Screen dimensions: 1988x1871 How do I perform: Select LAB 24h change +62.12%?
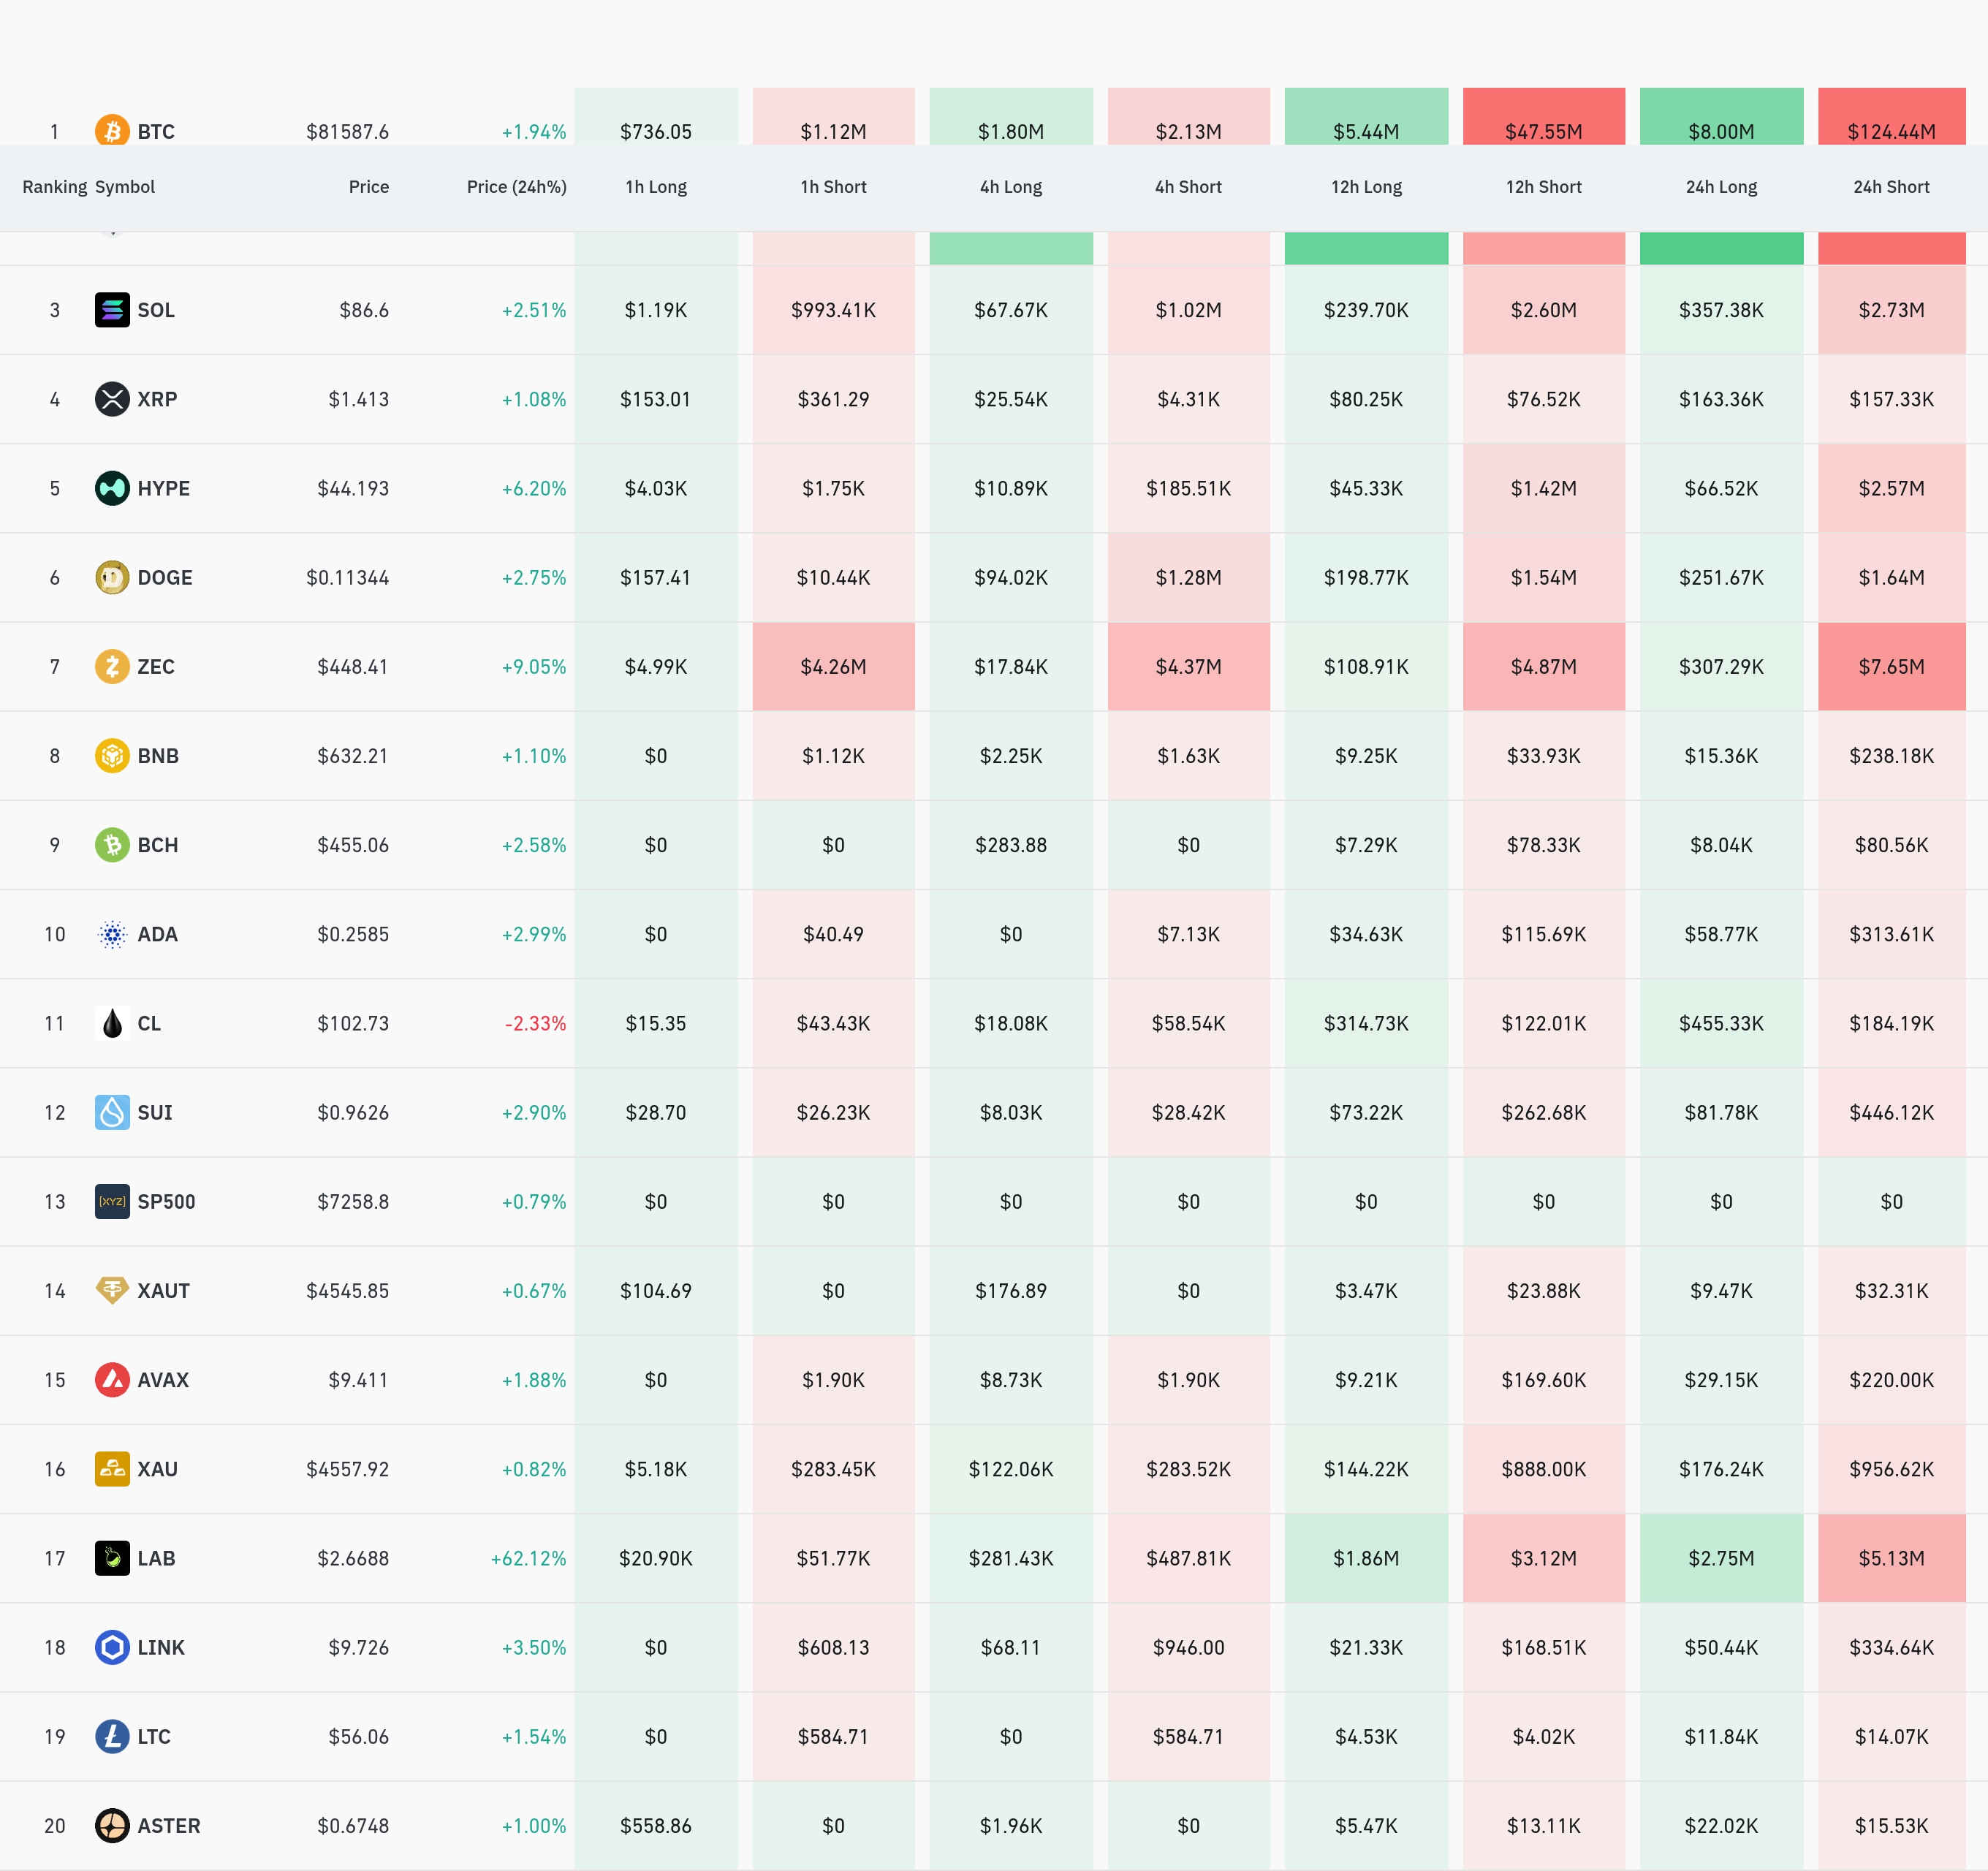coord(528,1558)
